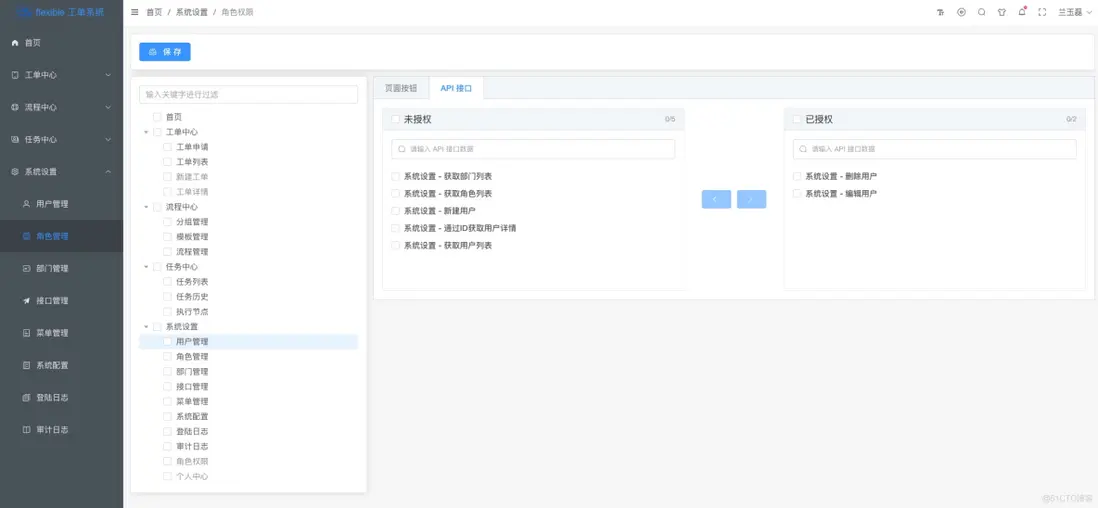Focus the 已授权 API search input
The width and height of the screenshot is (1098, 508).
[x=934, y=149]
